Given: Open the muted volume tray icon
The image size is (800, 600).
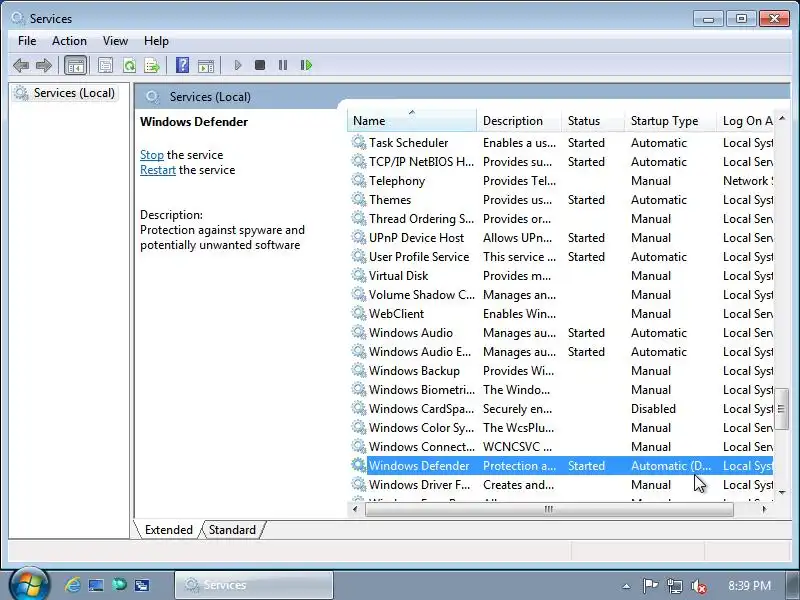Looking at the screenshot, I should point(698,586).
